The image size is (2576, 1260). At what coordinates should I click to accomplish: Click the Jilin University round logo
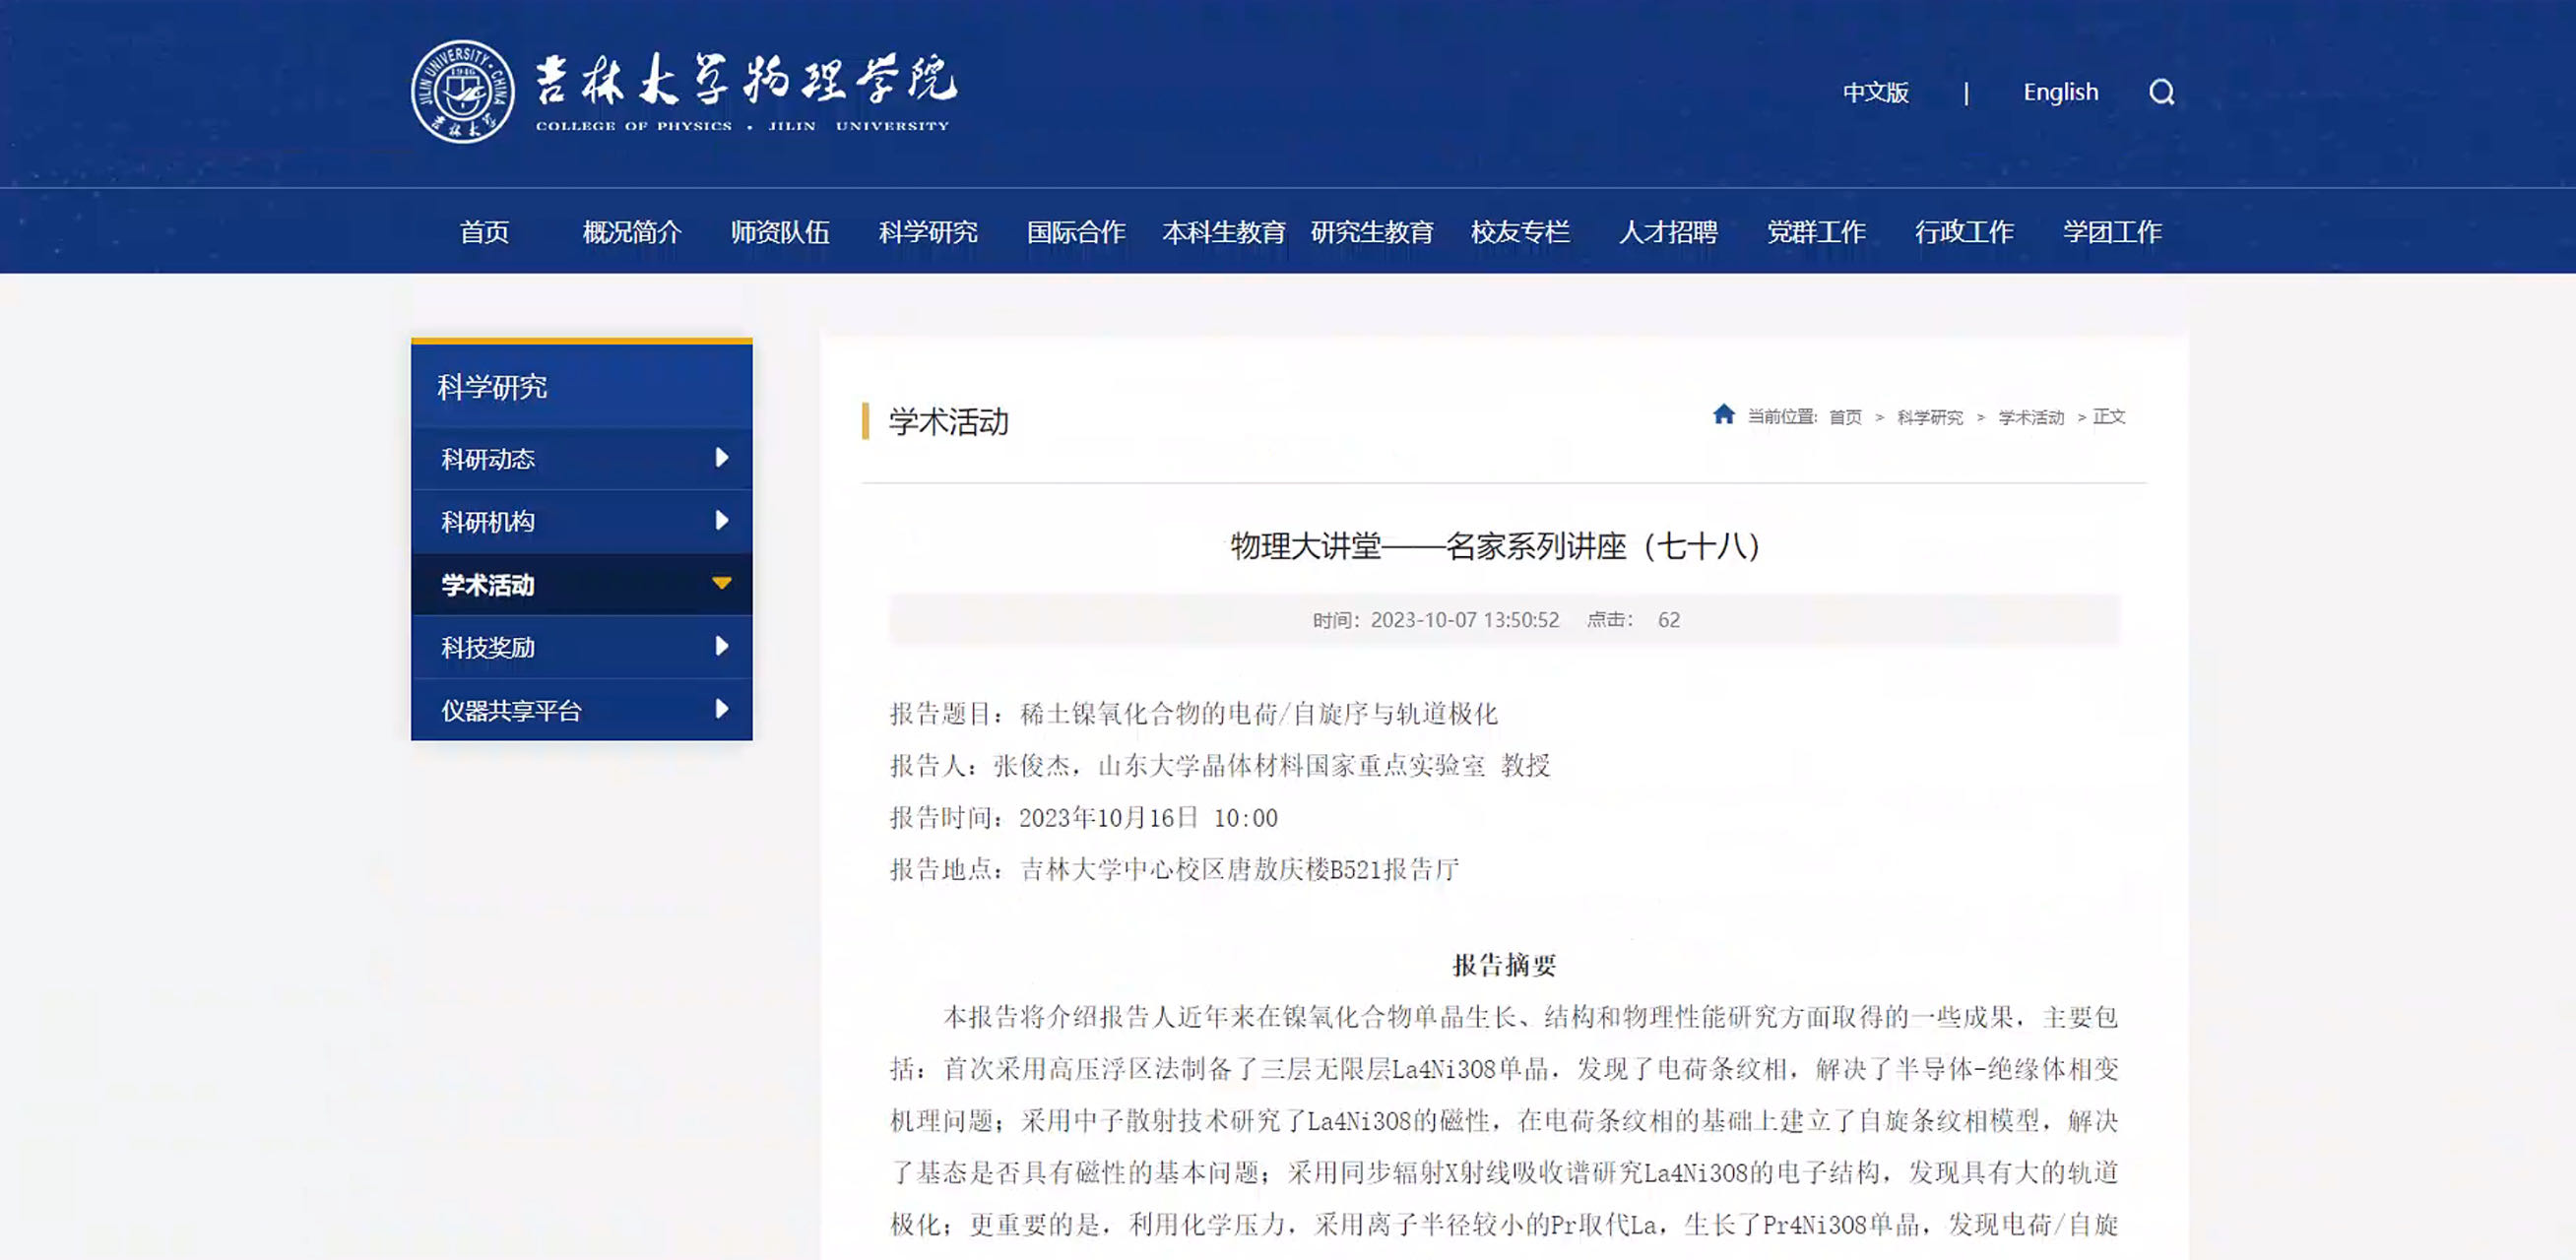[x=463, y=92]
